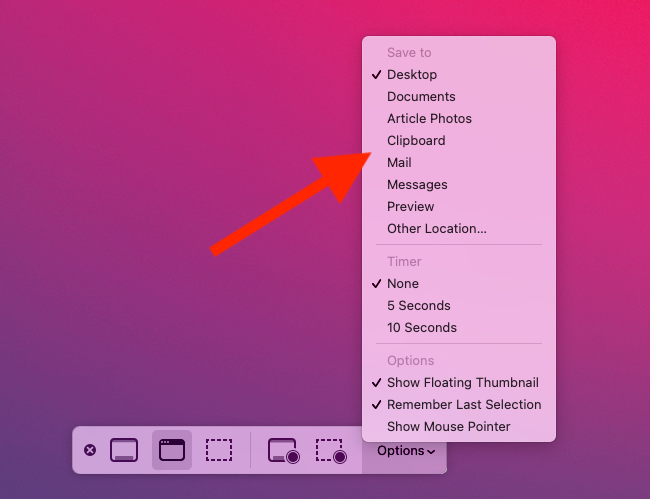This screenshot has width=650, height=499.
Task: Collapse the Options dropdown in toolbar
Action: 406,451
